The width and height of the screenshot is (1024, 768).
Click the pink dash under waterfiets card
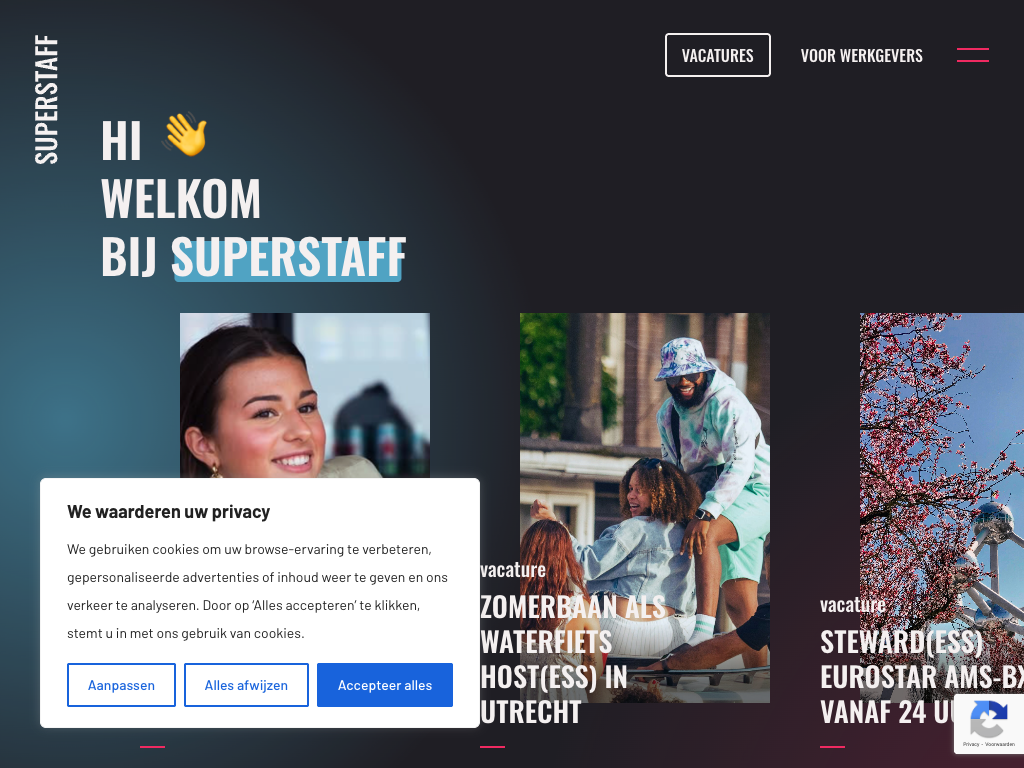pyautogui.click(x=492, y=746)
